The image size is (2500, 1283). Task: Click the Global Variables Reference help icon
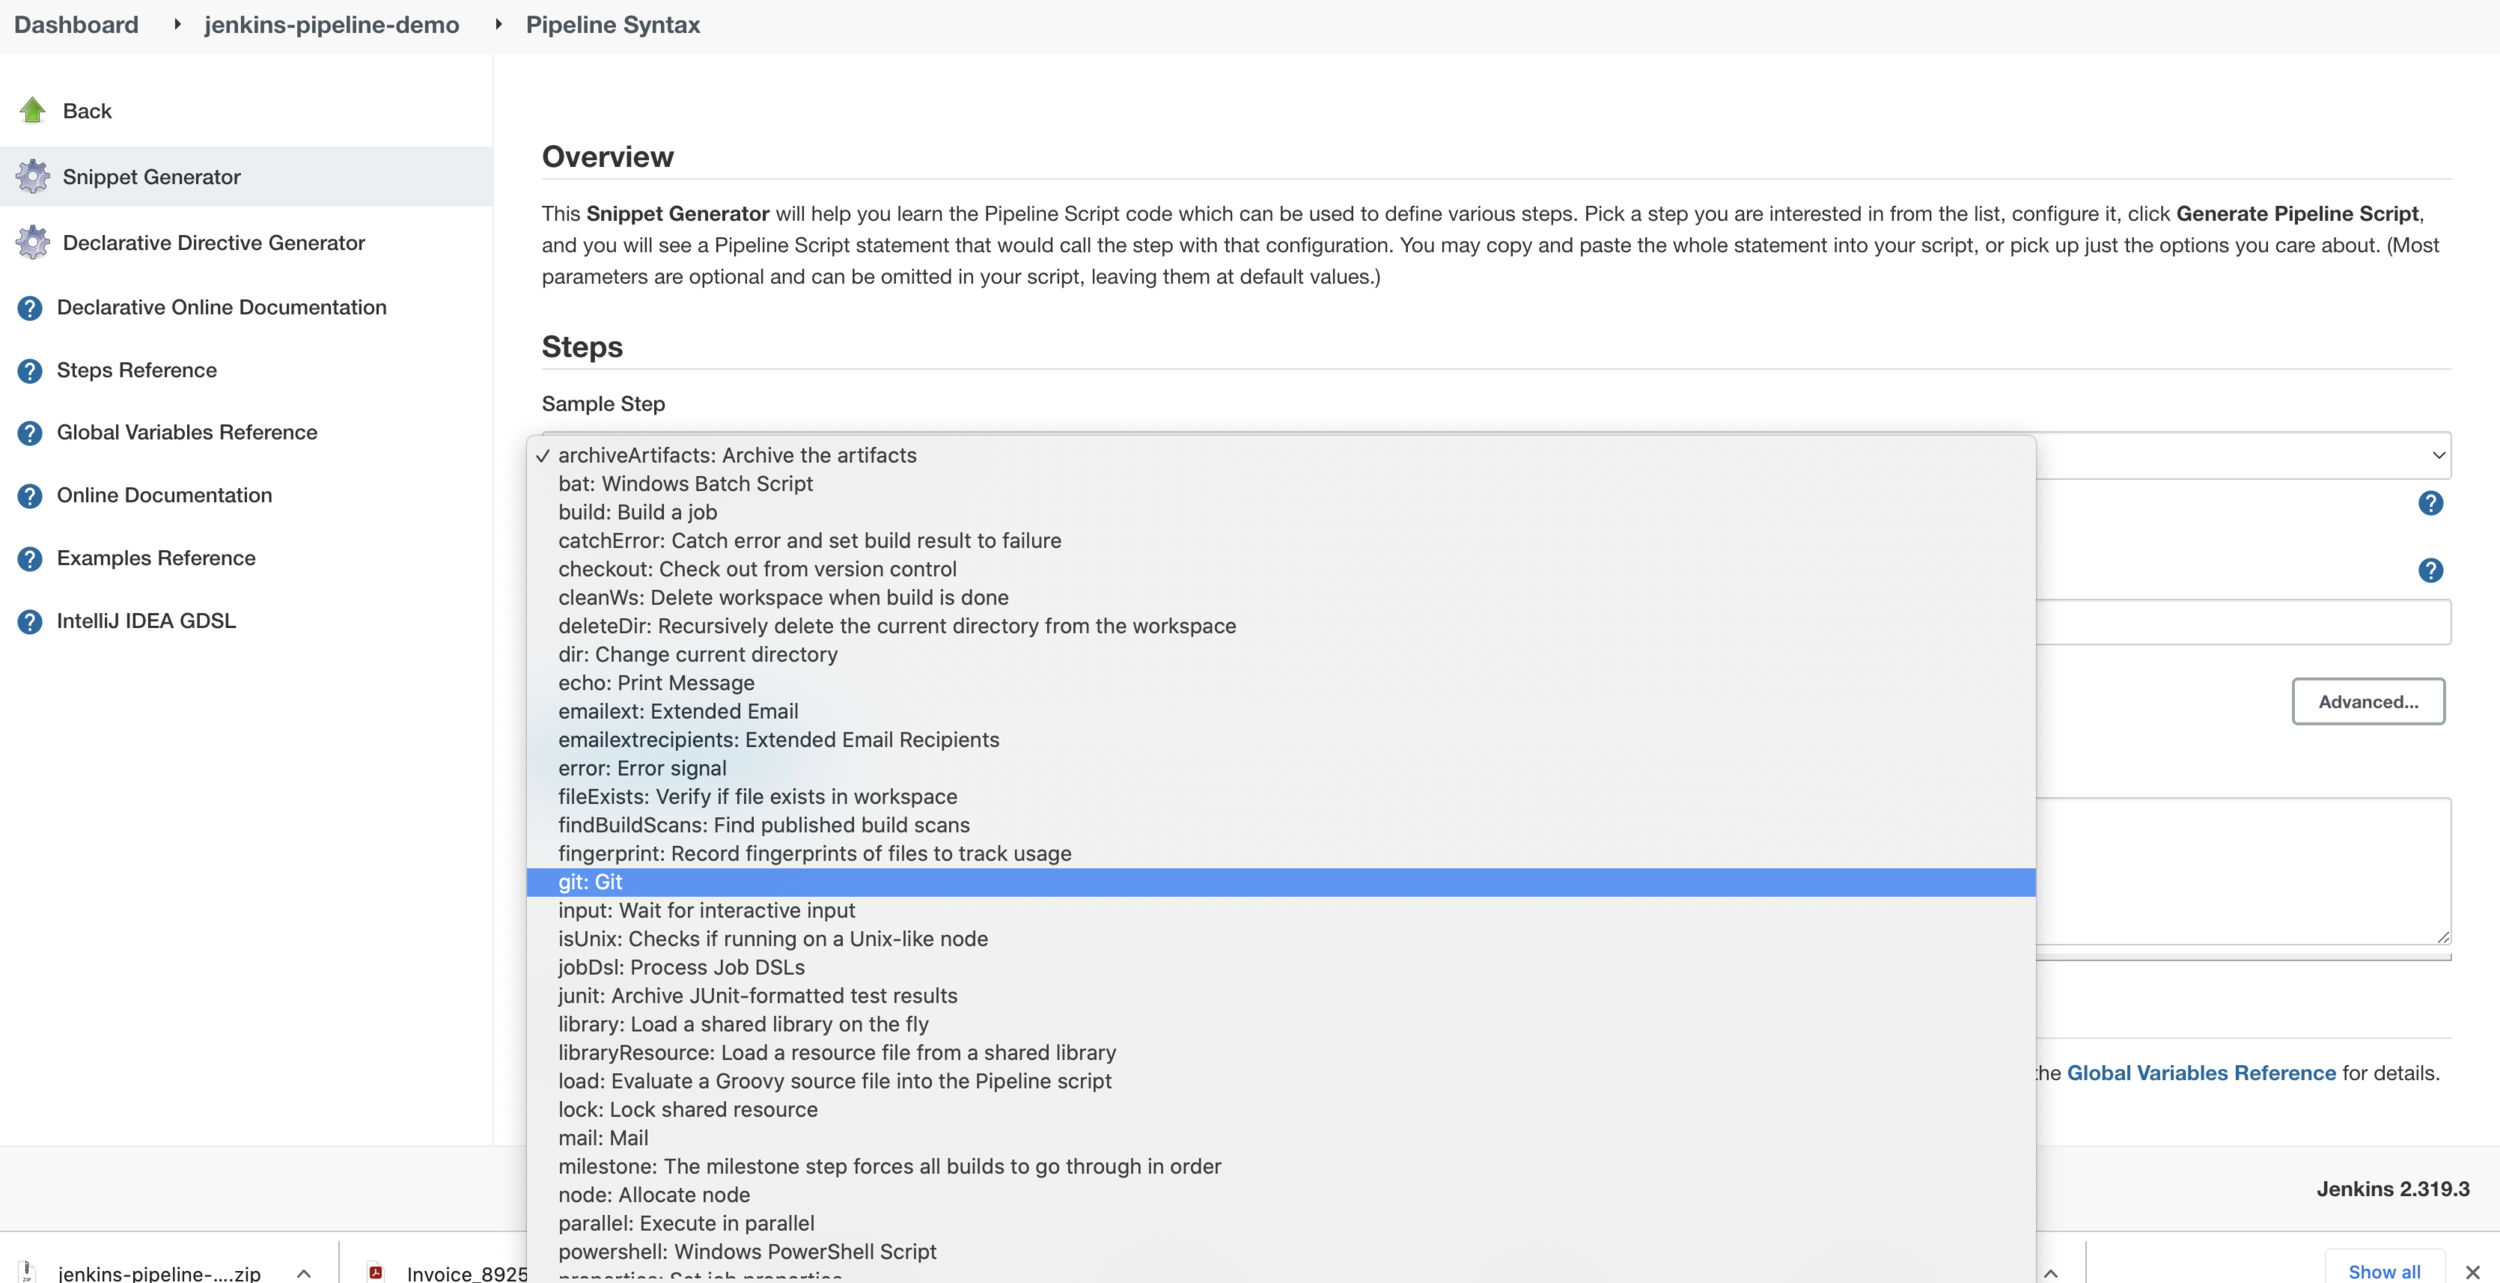(x=30, y=433)
